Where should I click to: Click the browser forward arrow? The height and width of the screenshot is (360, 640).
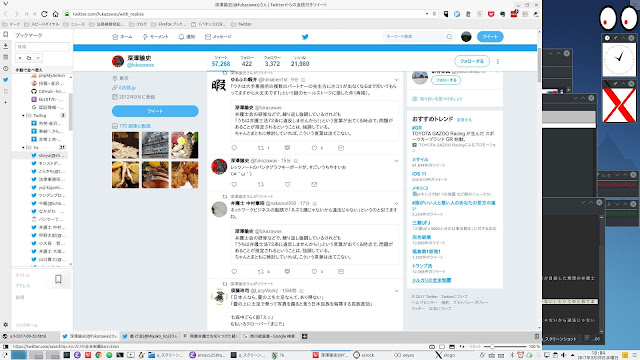click(16, 14)
